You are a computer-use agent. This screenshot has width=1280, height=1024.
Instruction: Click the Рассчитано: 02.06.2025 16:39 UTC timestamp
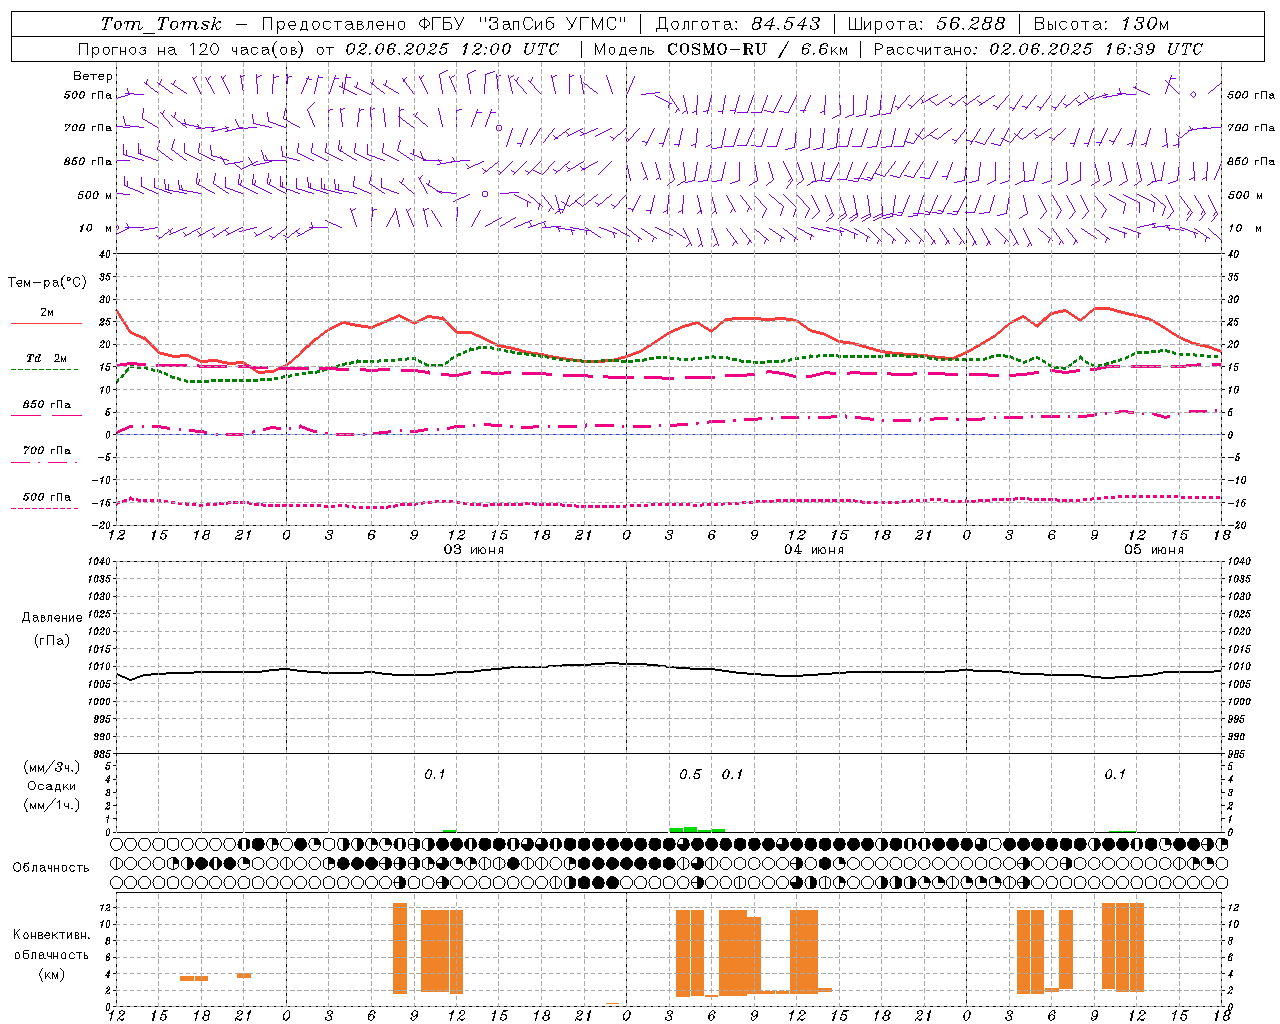pos(1038,49)
